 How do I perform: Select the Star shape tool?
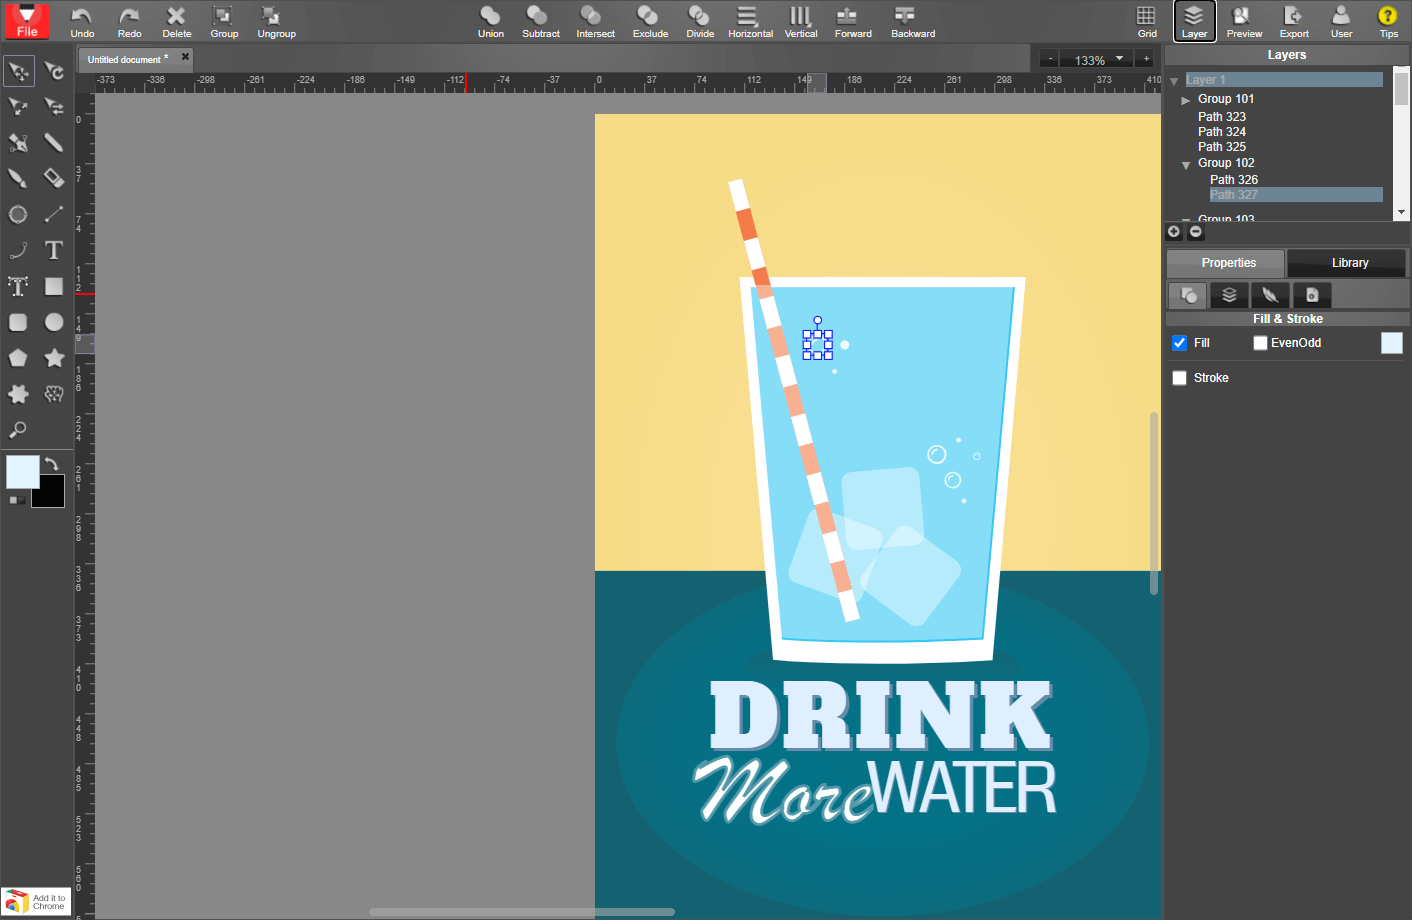[54, 358]
